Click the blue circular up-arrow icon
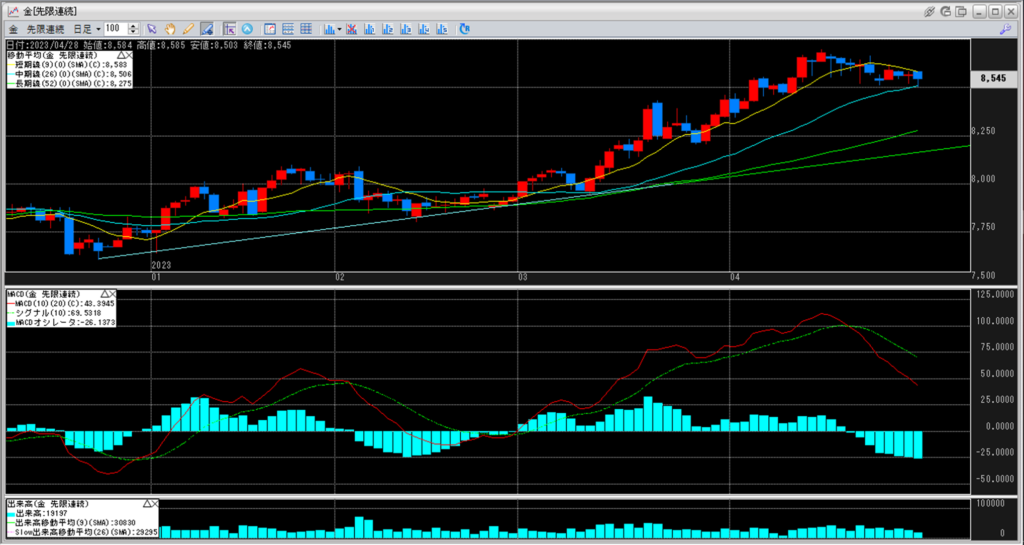The height and width of the screenshot is (545, 1024). click(x=247, y=29)
